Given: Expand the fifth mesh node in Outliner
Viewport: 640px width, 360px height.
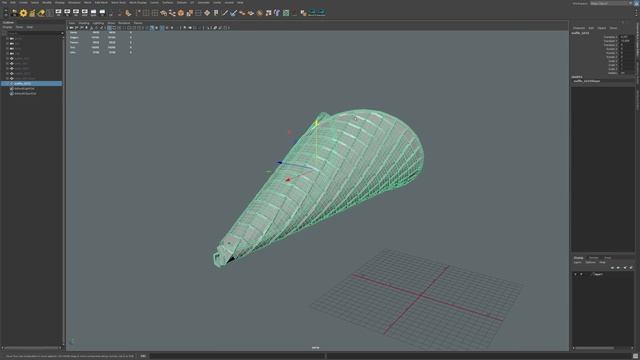Looking at the screenshot, I should coord(7,78).
